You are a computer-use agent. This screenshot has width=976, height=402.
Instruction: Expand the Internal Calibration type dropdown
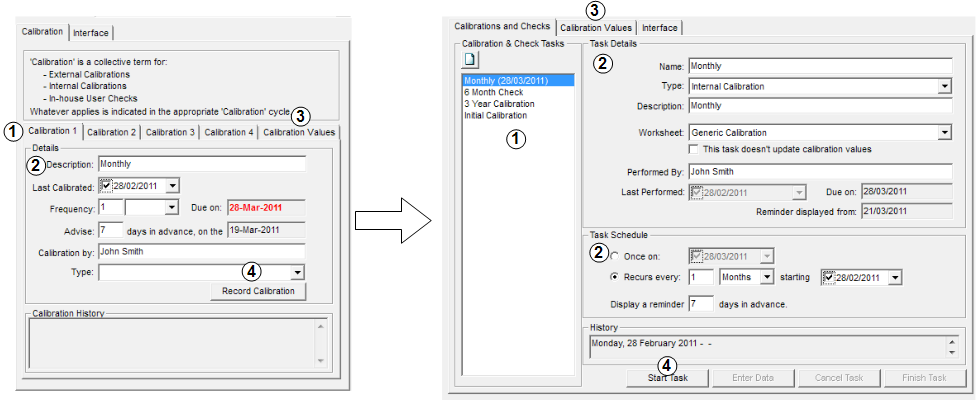(943, 87)
